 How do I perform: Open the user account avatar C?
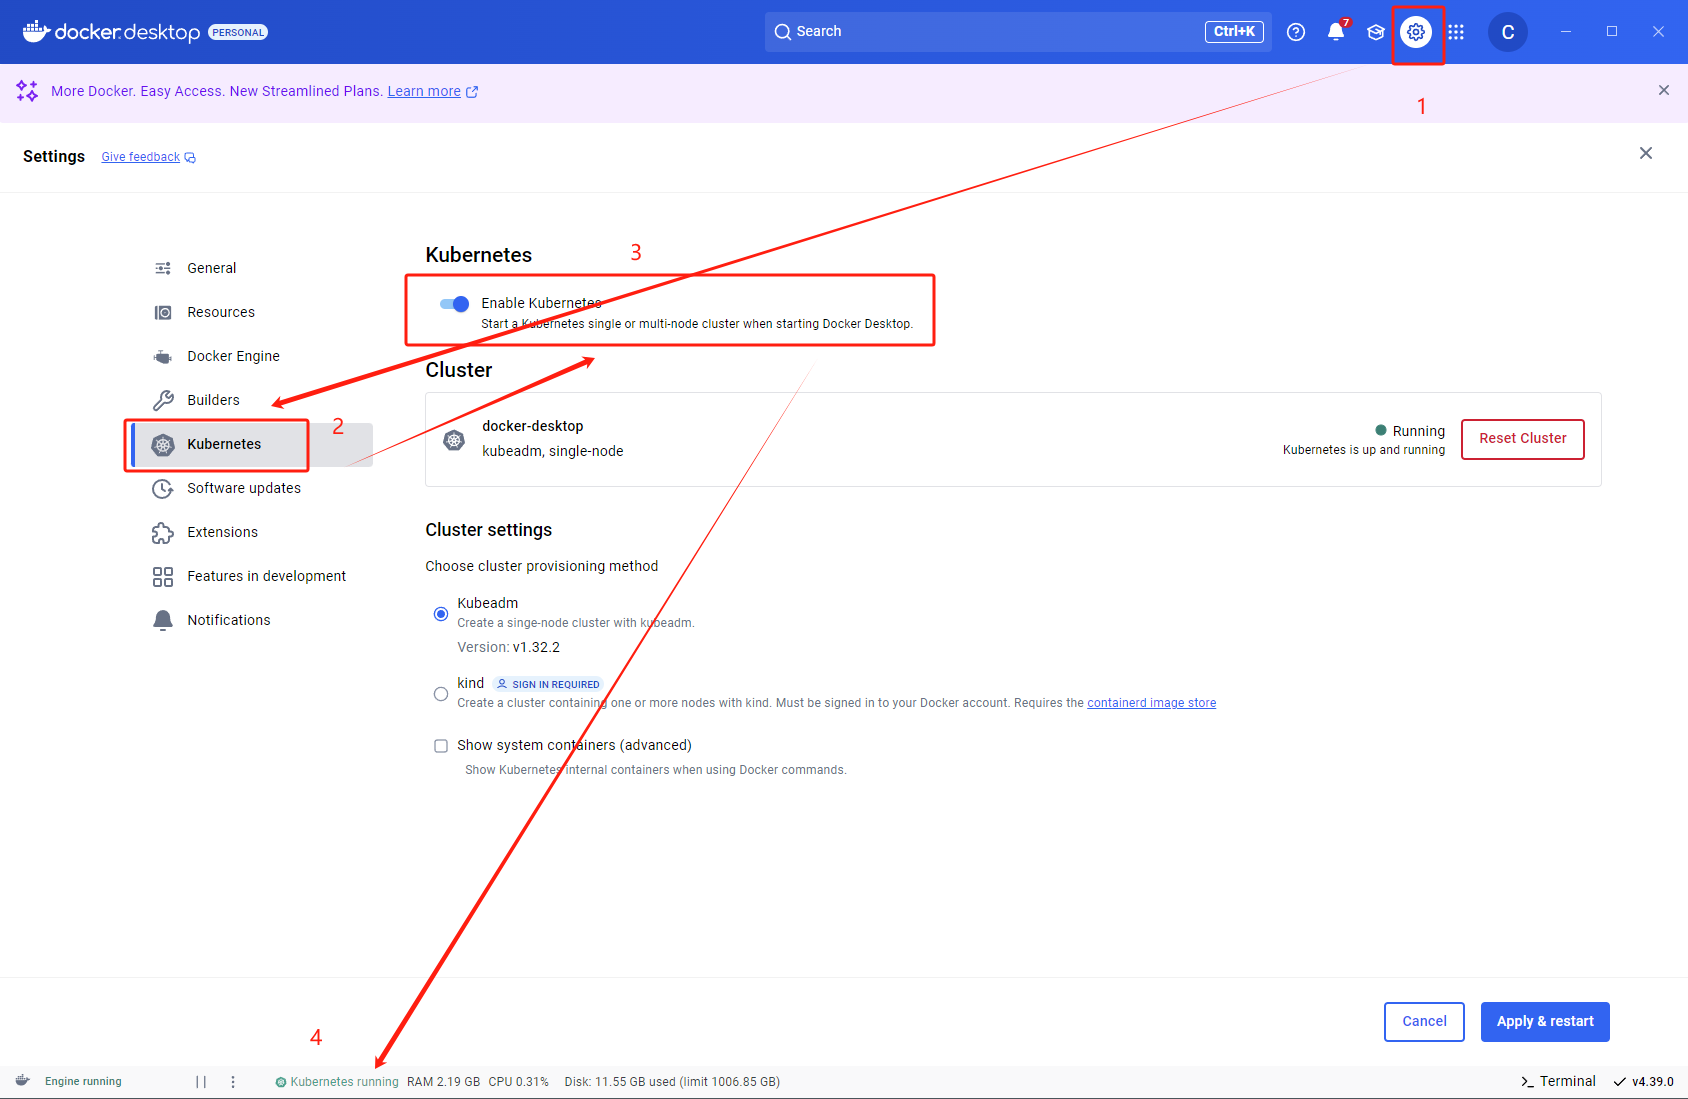click(x=1508, y=32)
